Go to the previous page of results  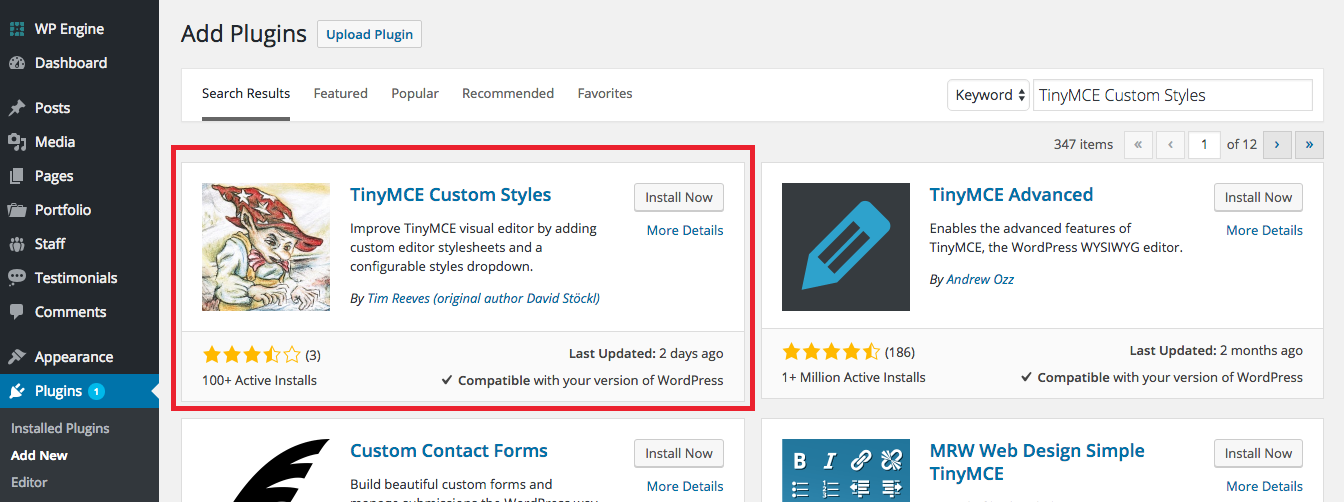tap(1171, 144)
